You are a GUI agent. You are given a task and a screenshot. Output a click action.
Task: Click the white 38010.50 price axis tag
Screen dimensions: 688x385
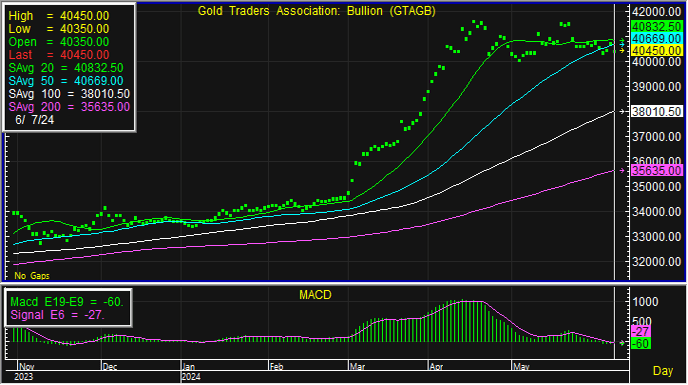pyautogui.click(x=656, y=112)
